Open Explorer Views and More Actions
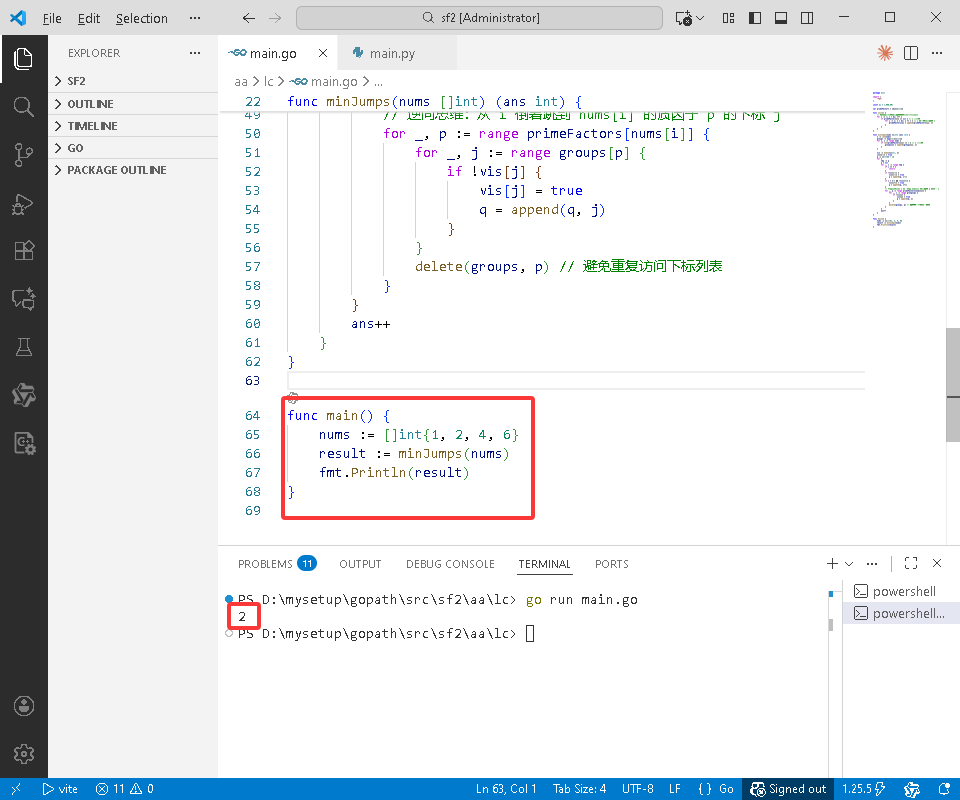This screenshot has height=800, width=960. click(195, 53)
